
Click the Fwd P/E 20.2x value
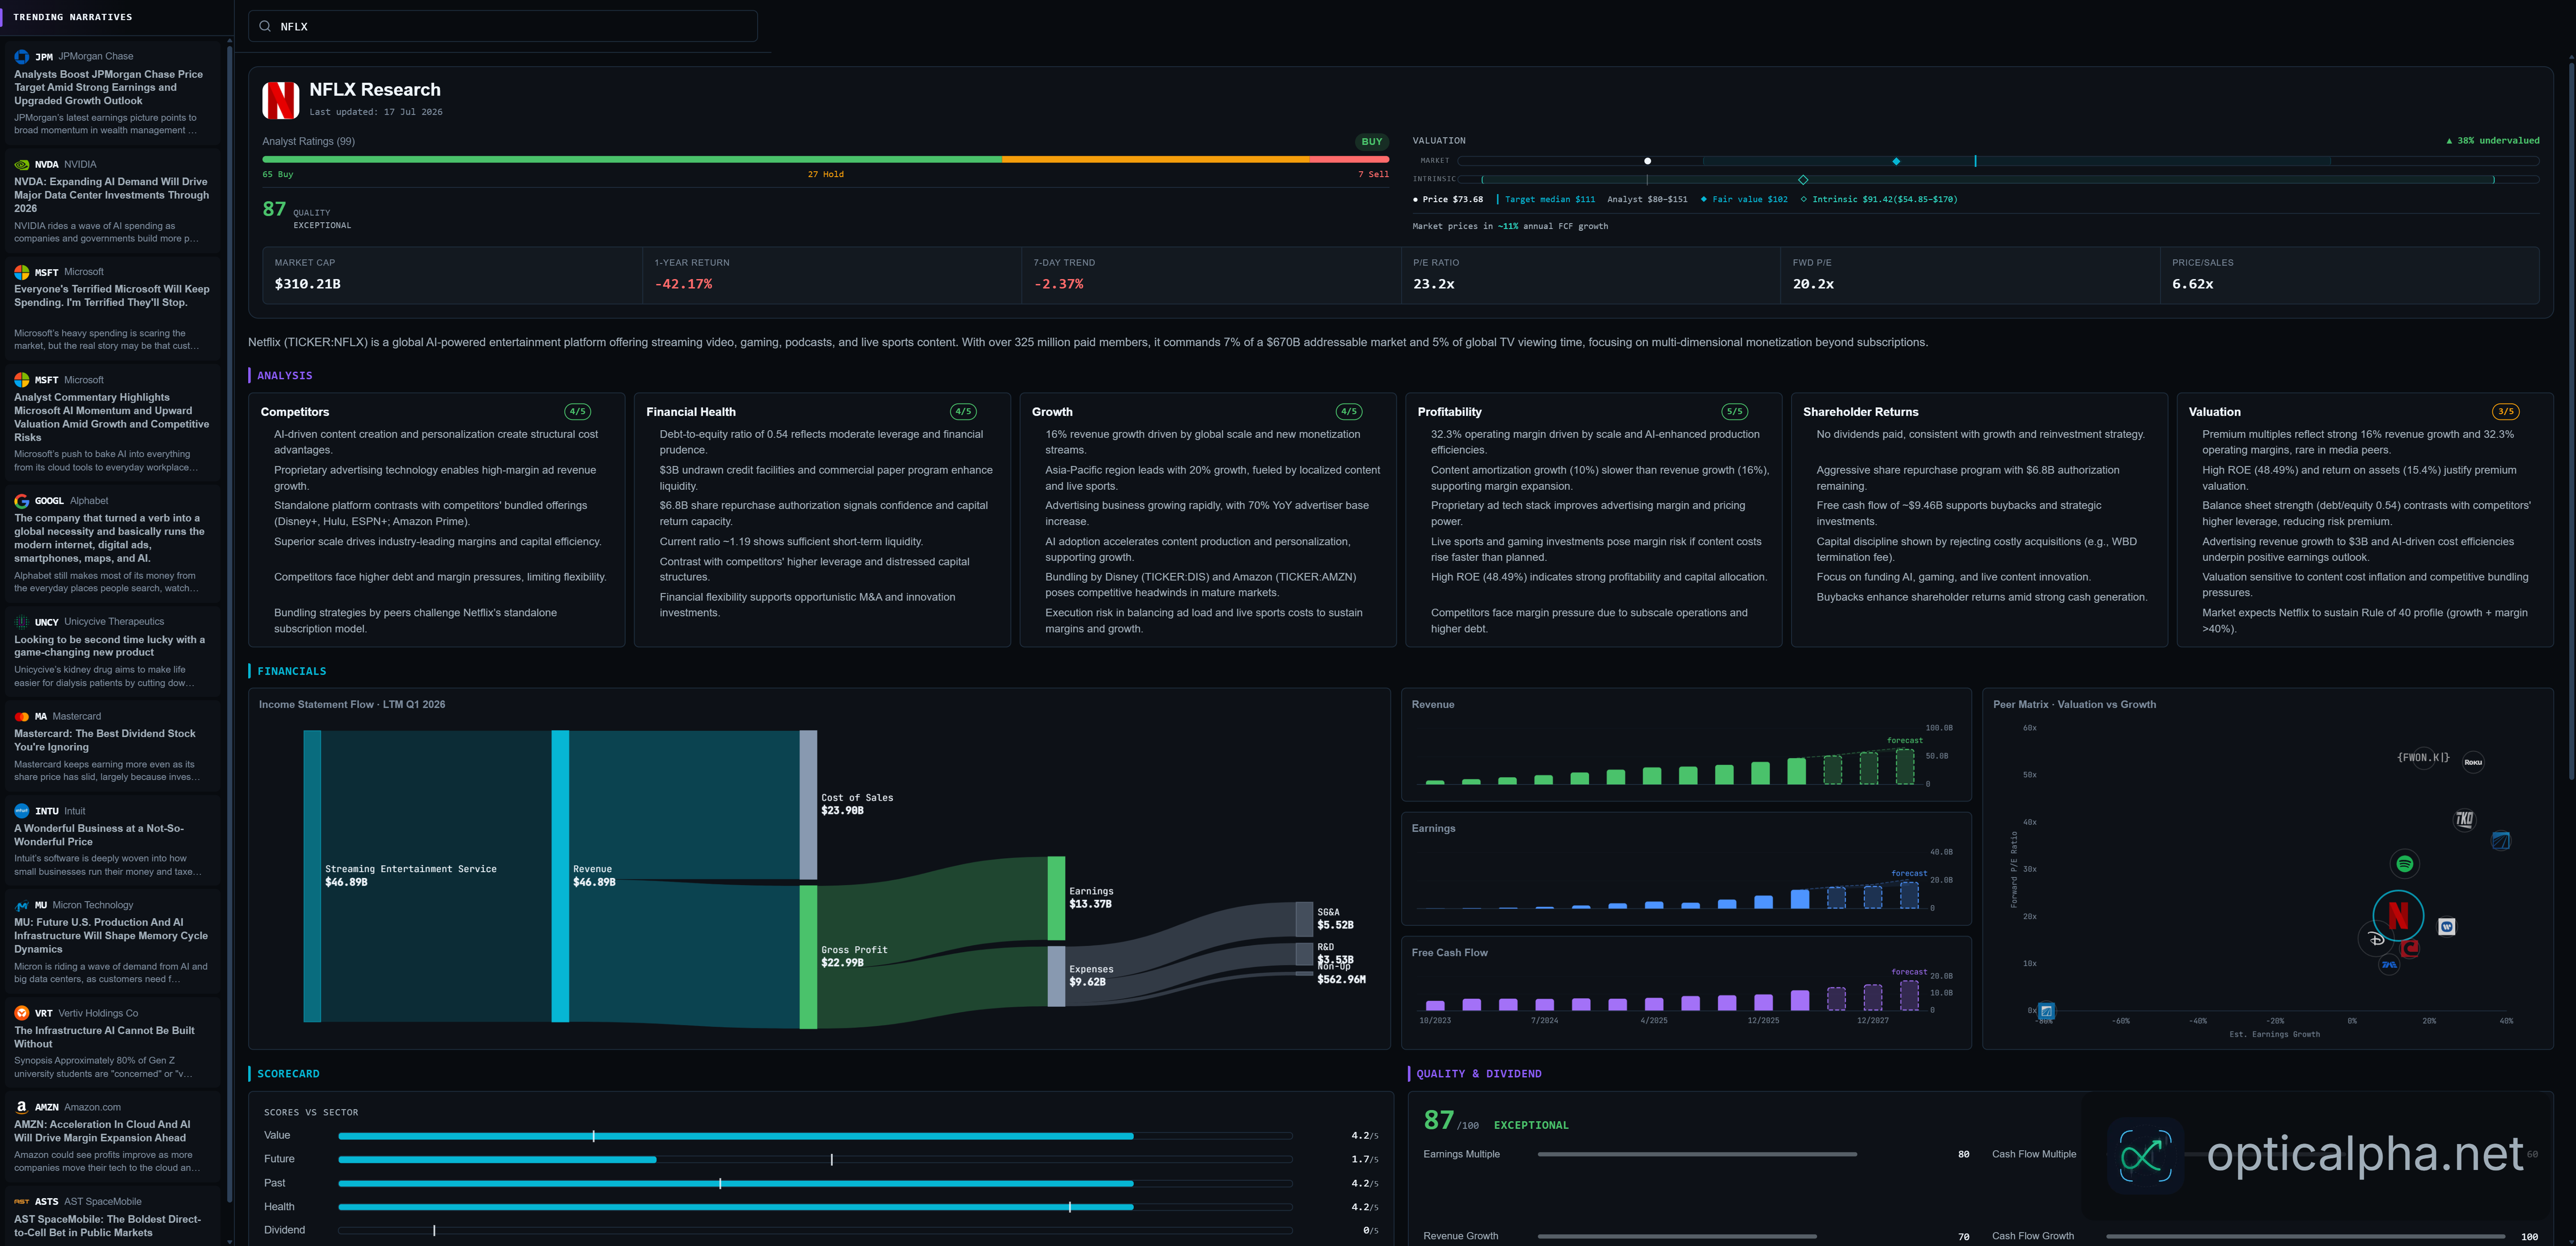tap(1813, 284)
